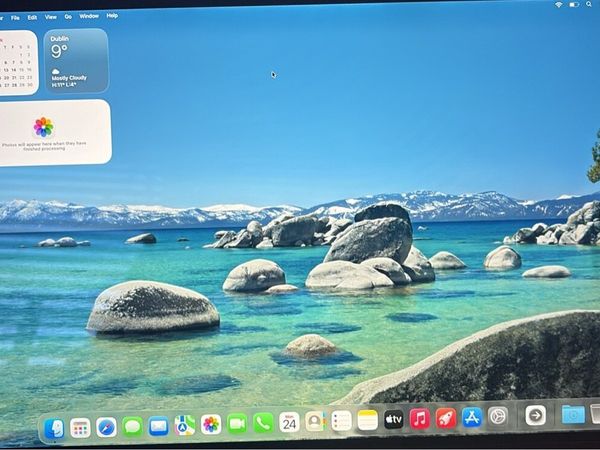600x450 pixels.
Task: Open FaceTime from the dock
Action: (237, 423)
